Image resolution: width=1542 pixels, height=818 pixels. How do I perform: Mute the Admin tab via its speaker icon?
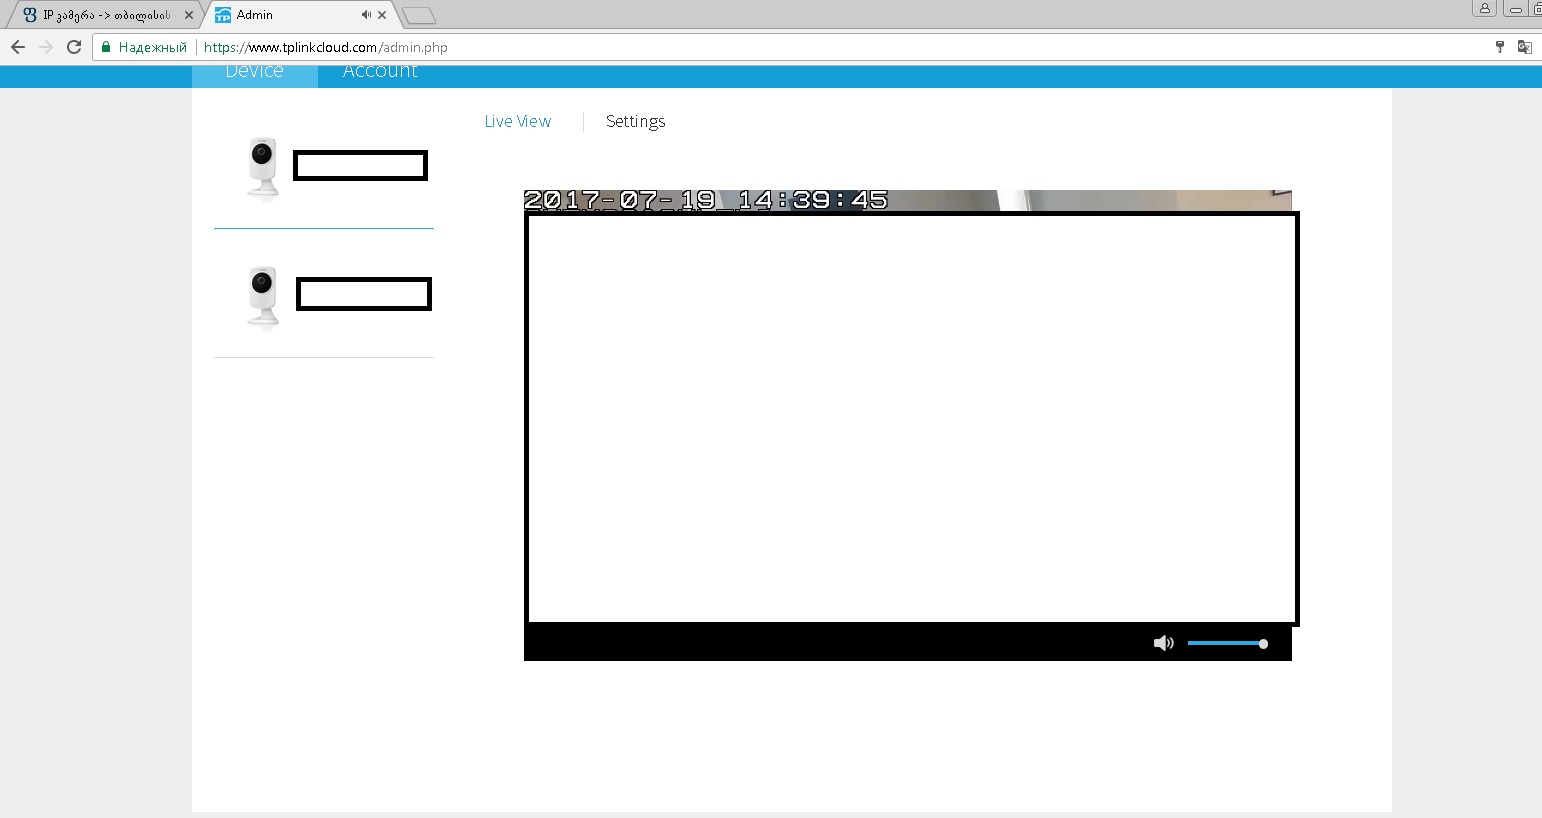(366, 15)
